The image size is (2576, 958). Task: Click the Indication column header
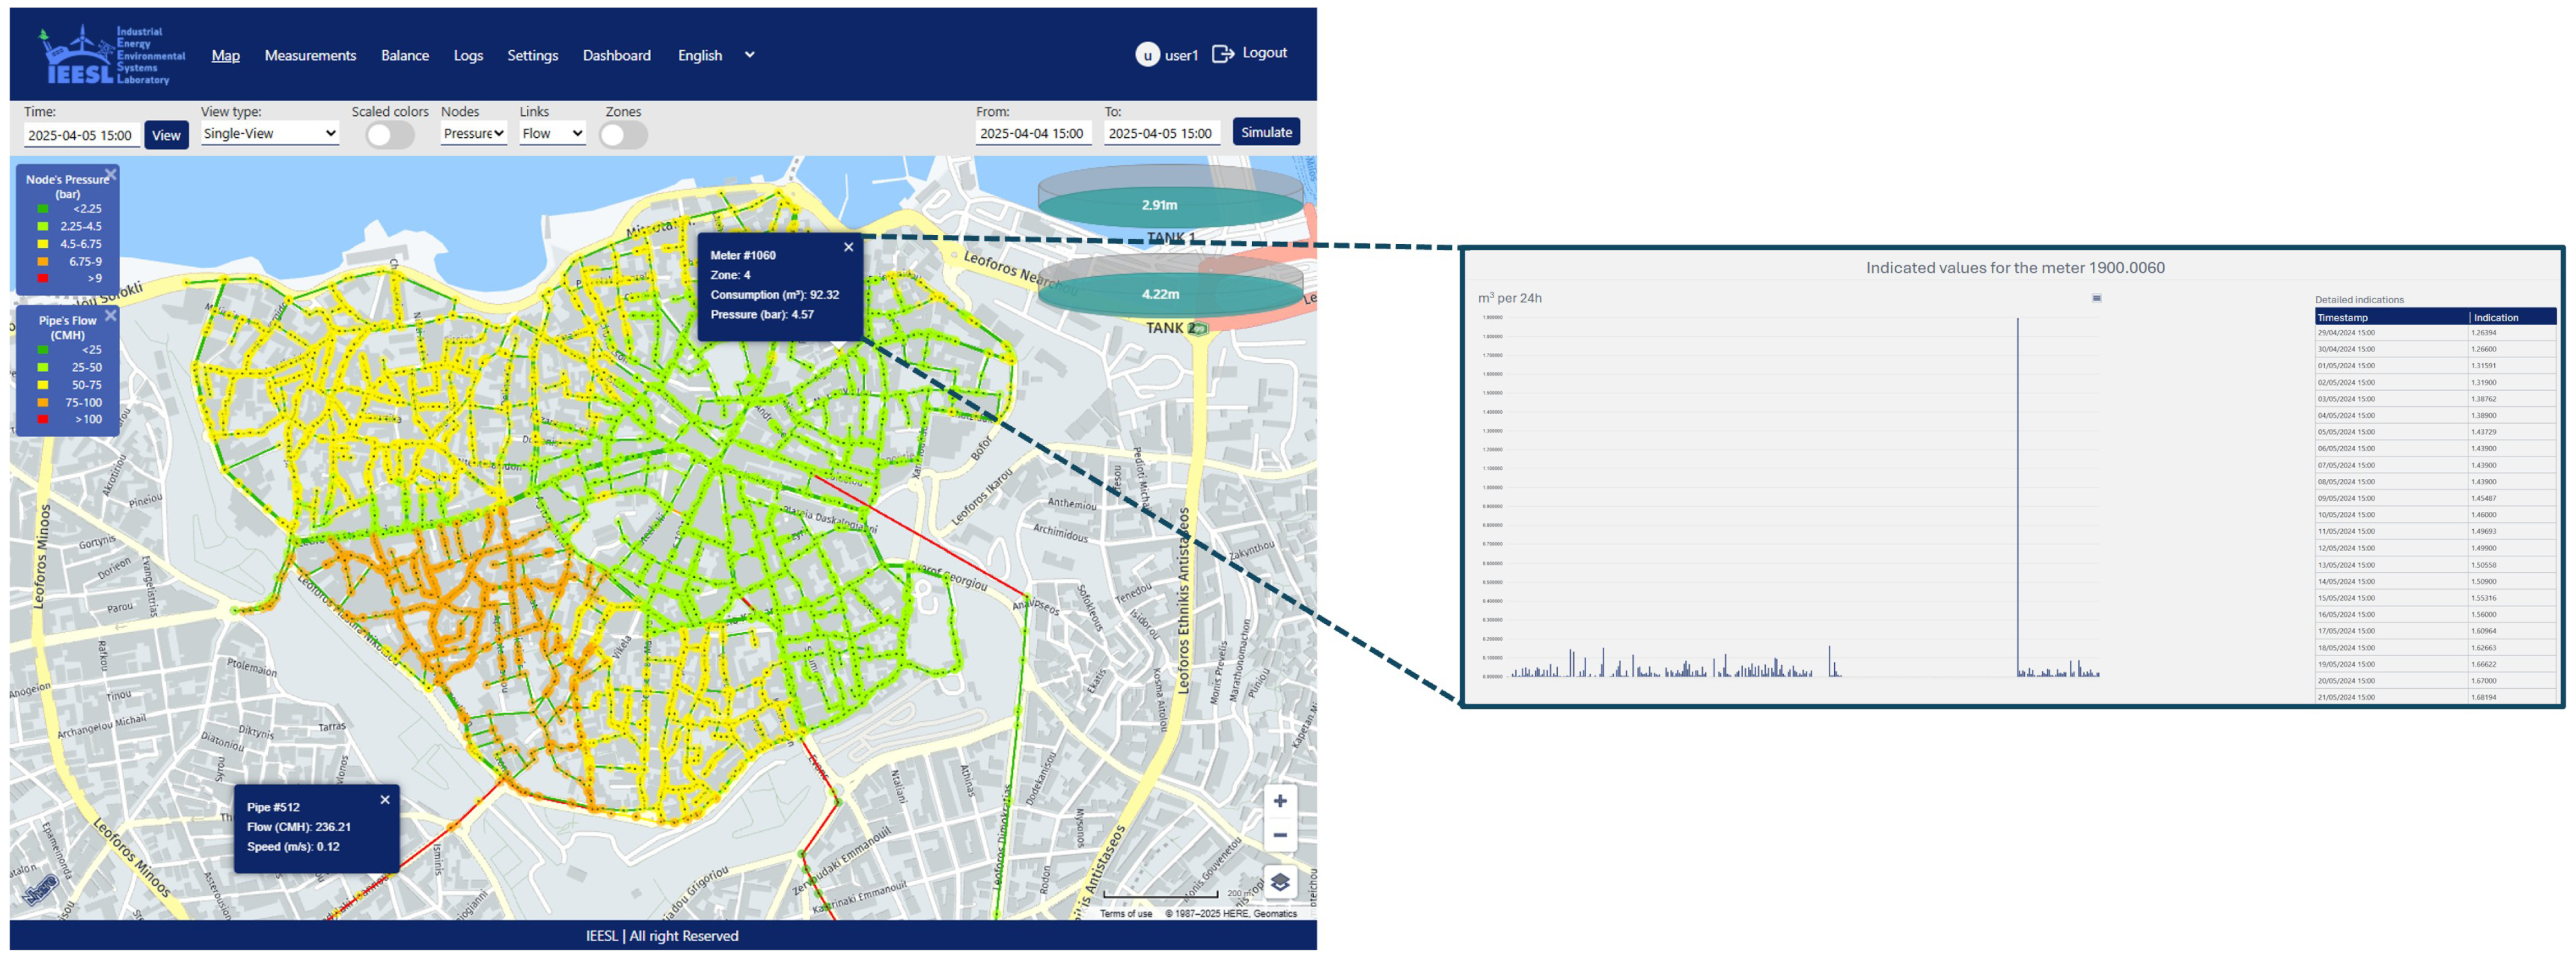coord(2513,317)
